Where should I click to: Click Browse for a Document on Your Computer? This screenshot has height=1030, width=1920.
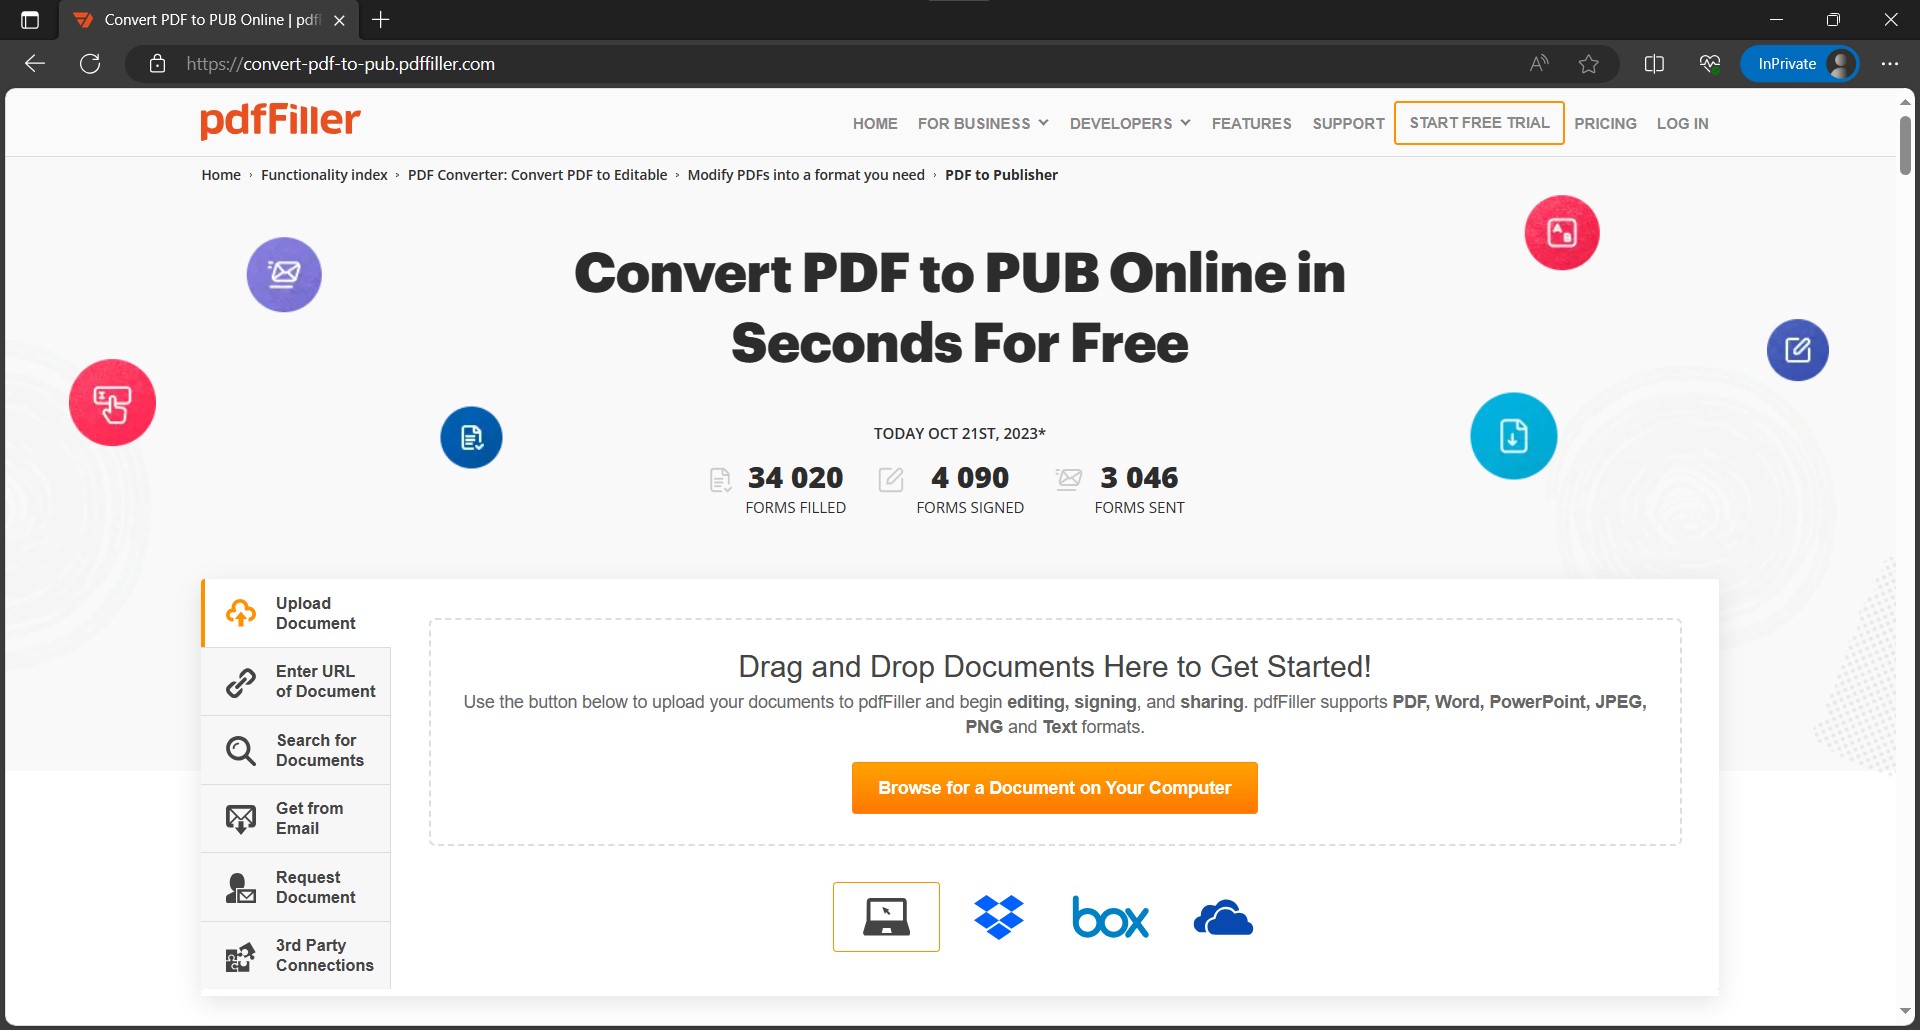pos(1054,788)
